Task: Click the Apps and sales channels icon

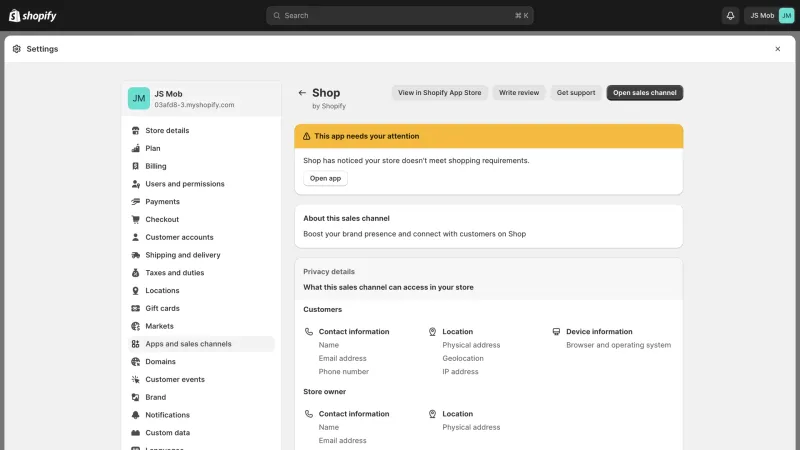Action: point(135,344)
